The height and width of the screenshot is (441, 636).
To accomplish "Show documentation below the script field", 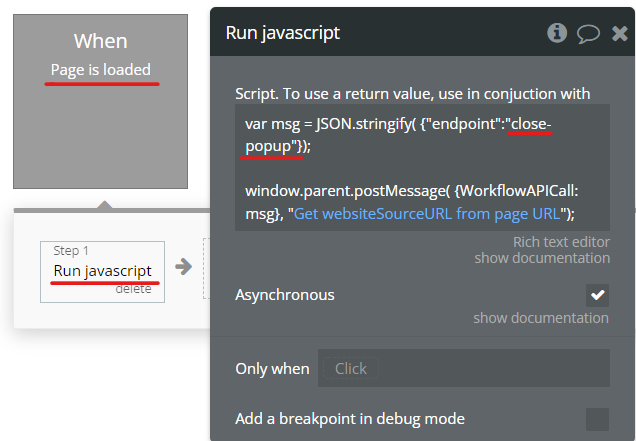I will (542, 258).
